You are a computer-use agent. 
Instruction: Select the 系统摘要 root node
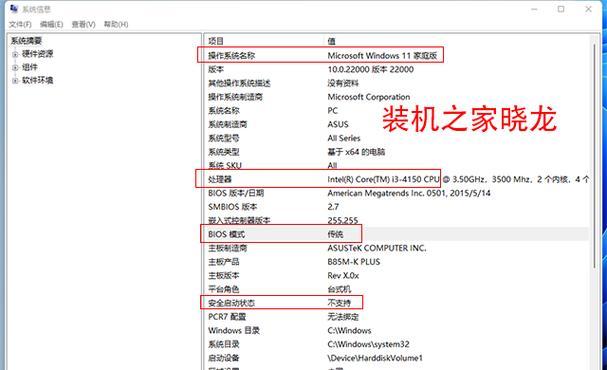pyautogui.click(x=26, y=41)
